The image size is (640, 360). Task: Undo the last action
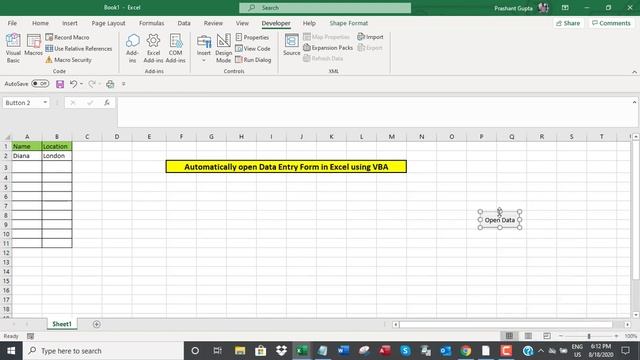coord(73,84)
